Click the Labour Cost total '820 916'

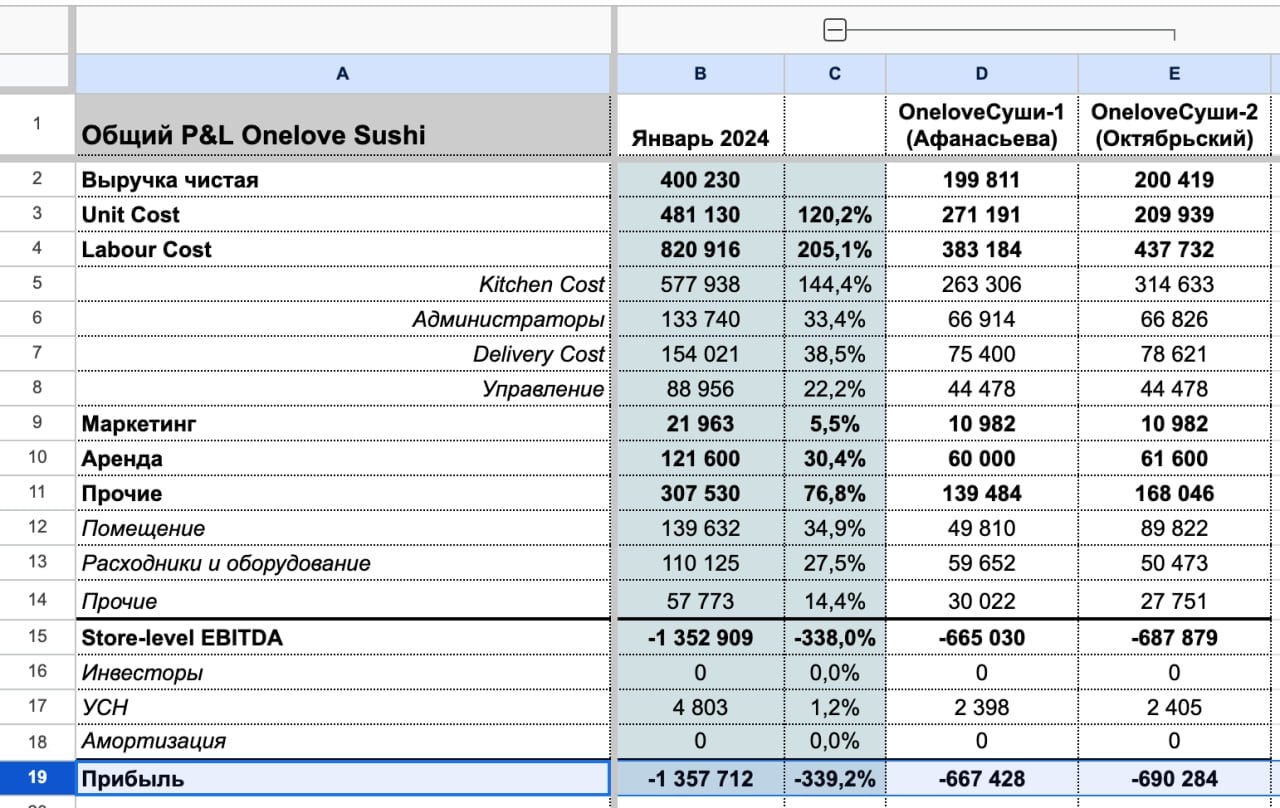point(701,249)
